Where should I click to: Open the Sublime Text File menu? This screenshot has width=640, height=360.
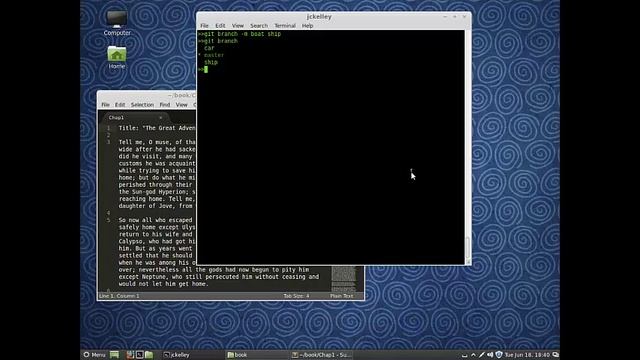pos(105,104)
